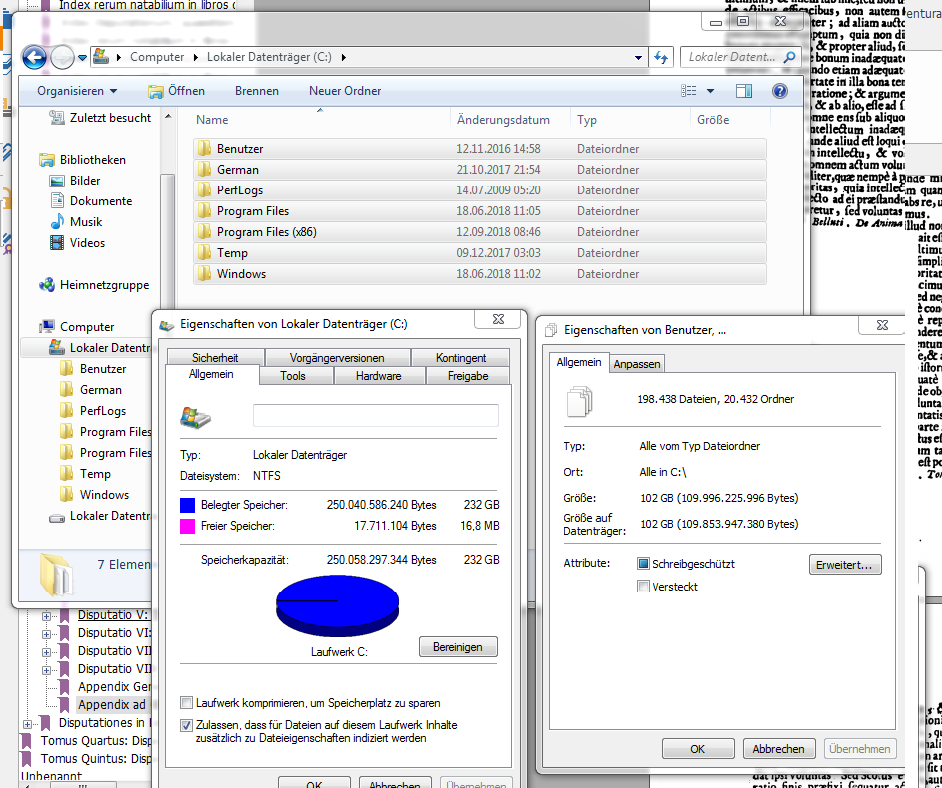Click the drive label text field
Screen dimensions: 942x788
pos(375,415)
